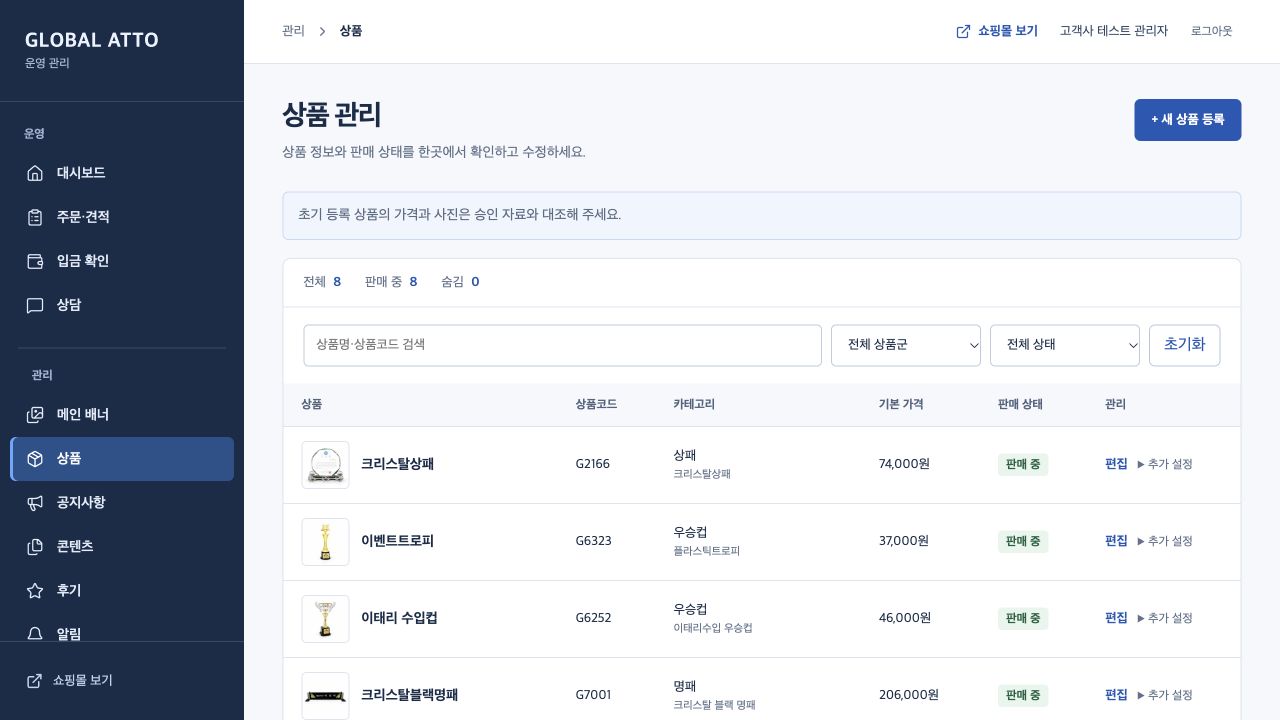Open 콘텐츠 menu item
The height and width of the screenshot is (720, 1280).
(122, 546)
